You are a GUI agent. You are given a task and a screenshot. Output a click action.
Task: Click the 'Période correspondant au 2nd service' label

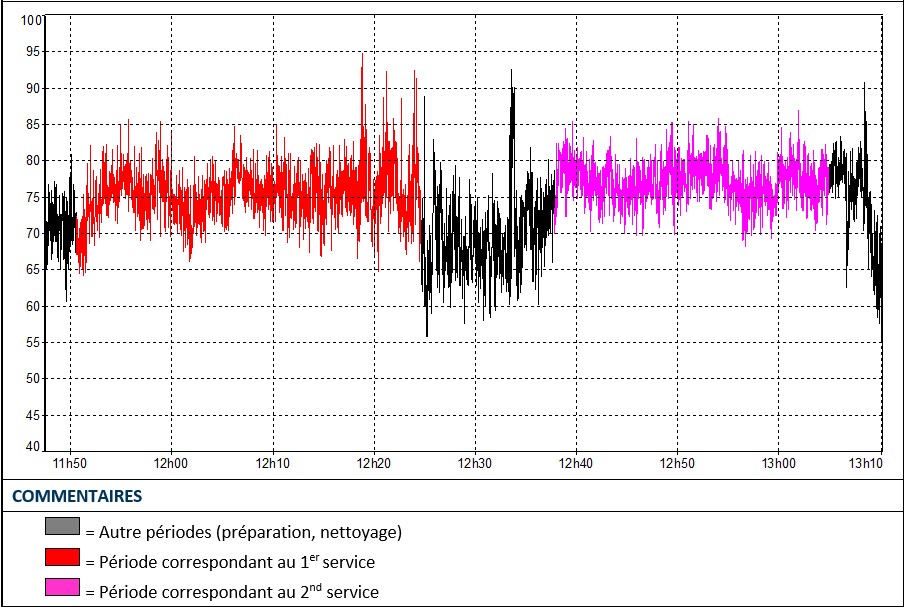click(232, 592)
